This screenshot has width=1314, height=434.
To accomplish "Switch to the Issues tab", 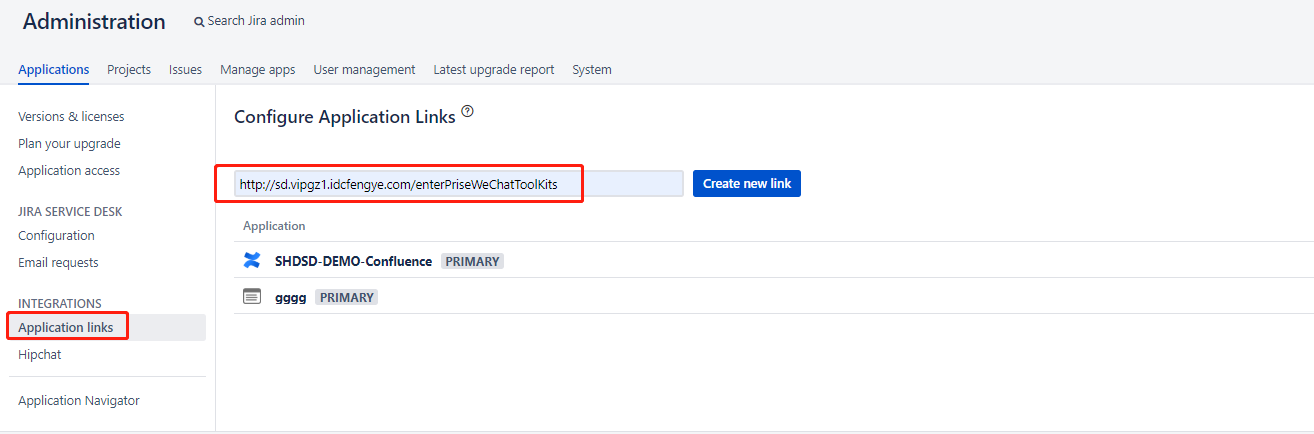I will pyautogui.click(x=185, y=69).
